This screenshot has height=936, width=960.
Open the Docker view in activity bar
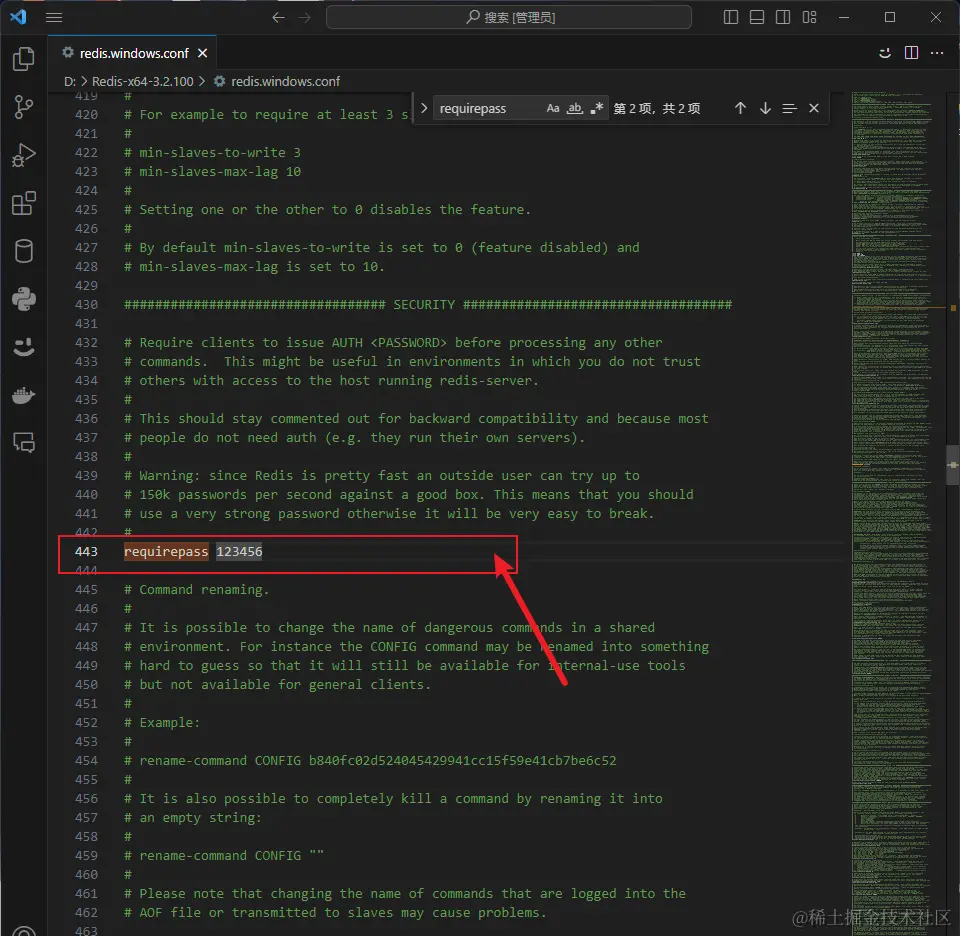23,395
